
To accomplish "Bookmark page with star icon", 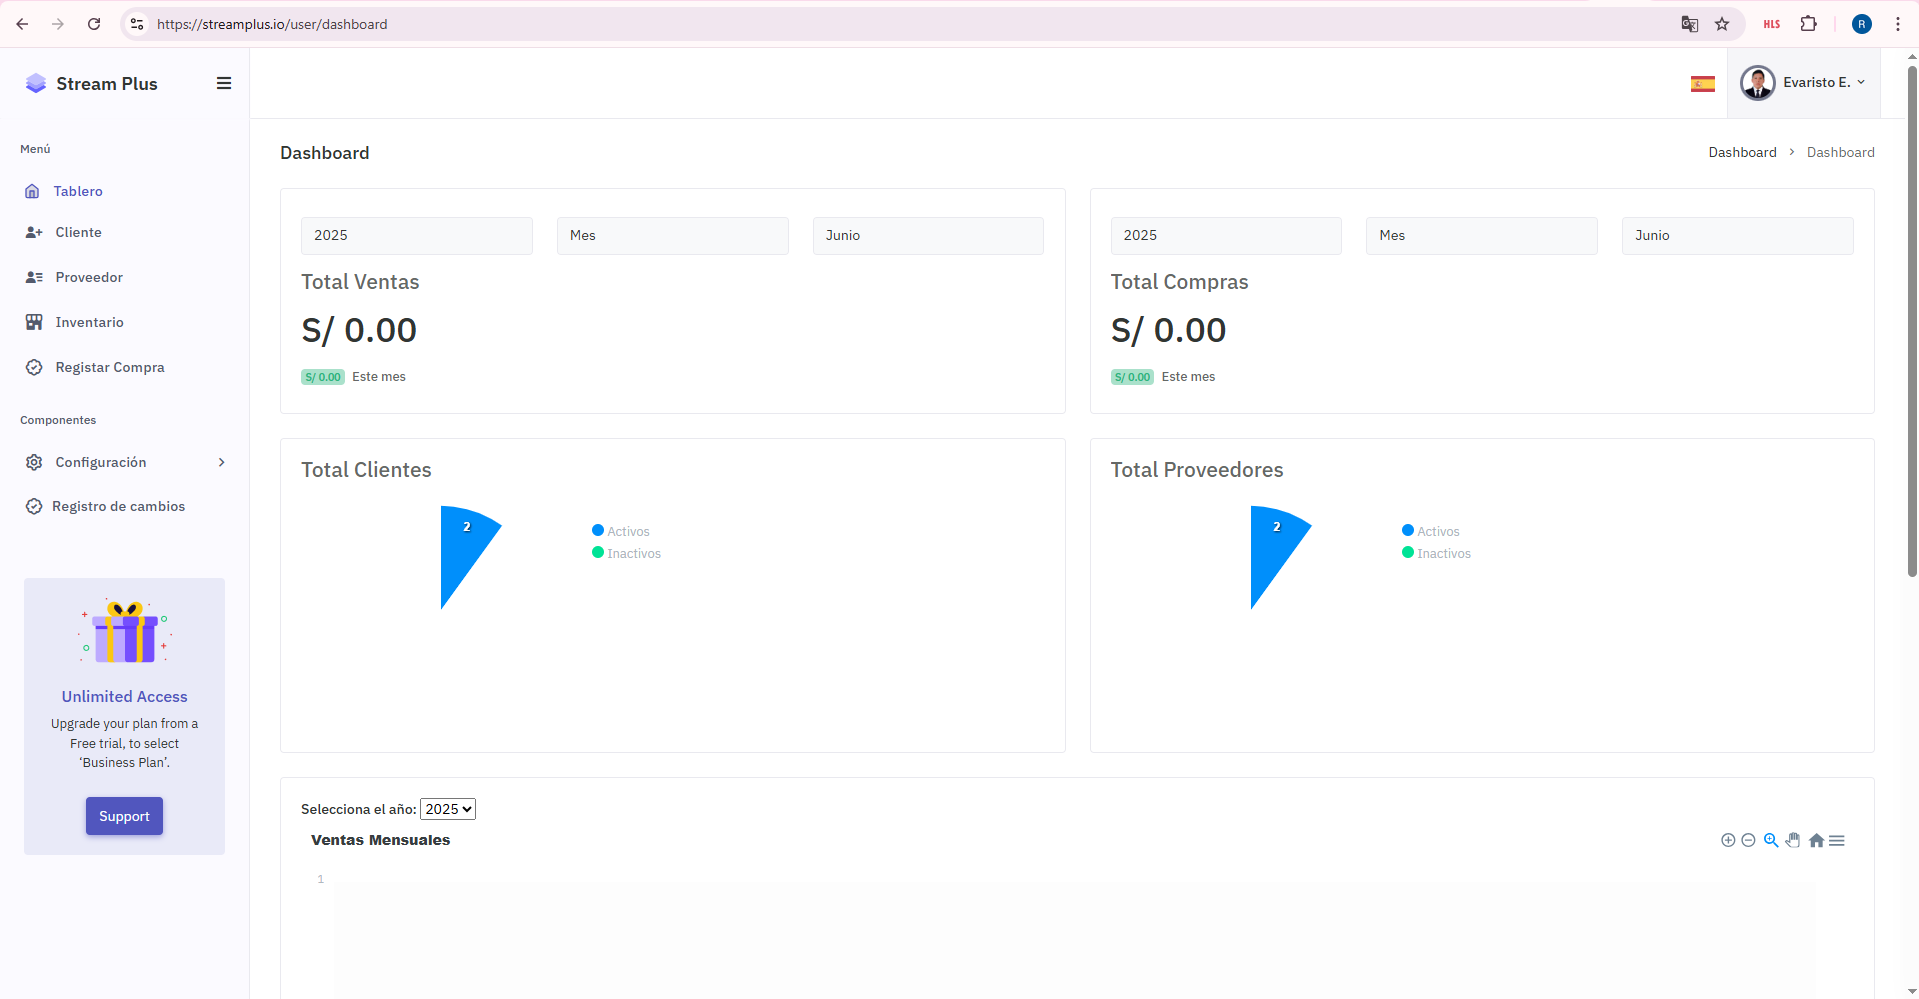I will point(1722,24).
